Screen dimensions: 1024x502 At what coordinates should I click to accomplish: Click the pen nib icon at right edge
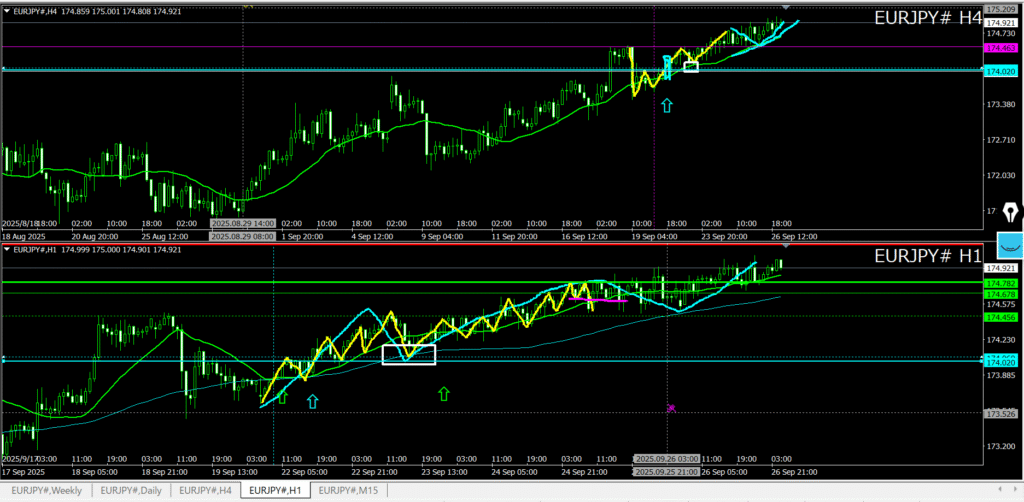point(1009,213)
